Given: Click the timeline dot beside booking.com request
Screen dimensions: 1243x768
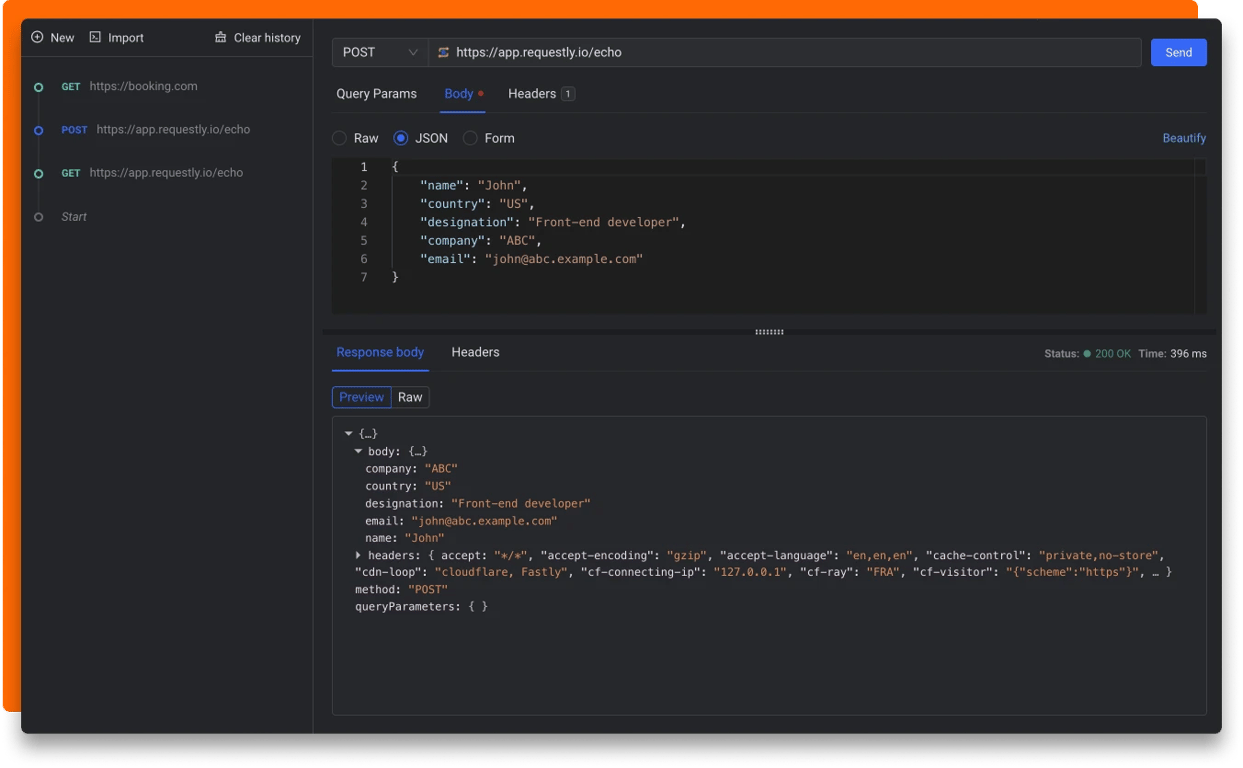Looking at the screenshot, I should point(39,87).
